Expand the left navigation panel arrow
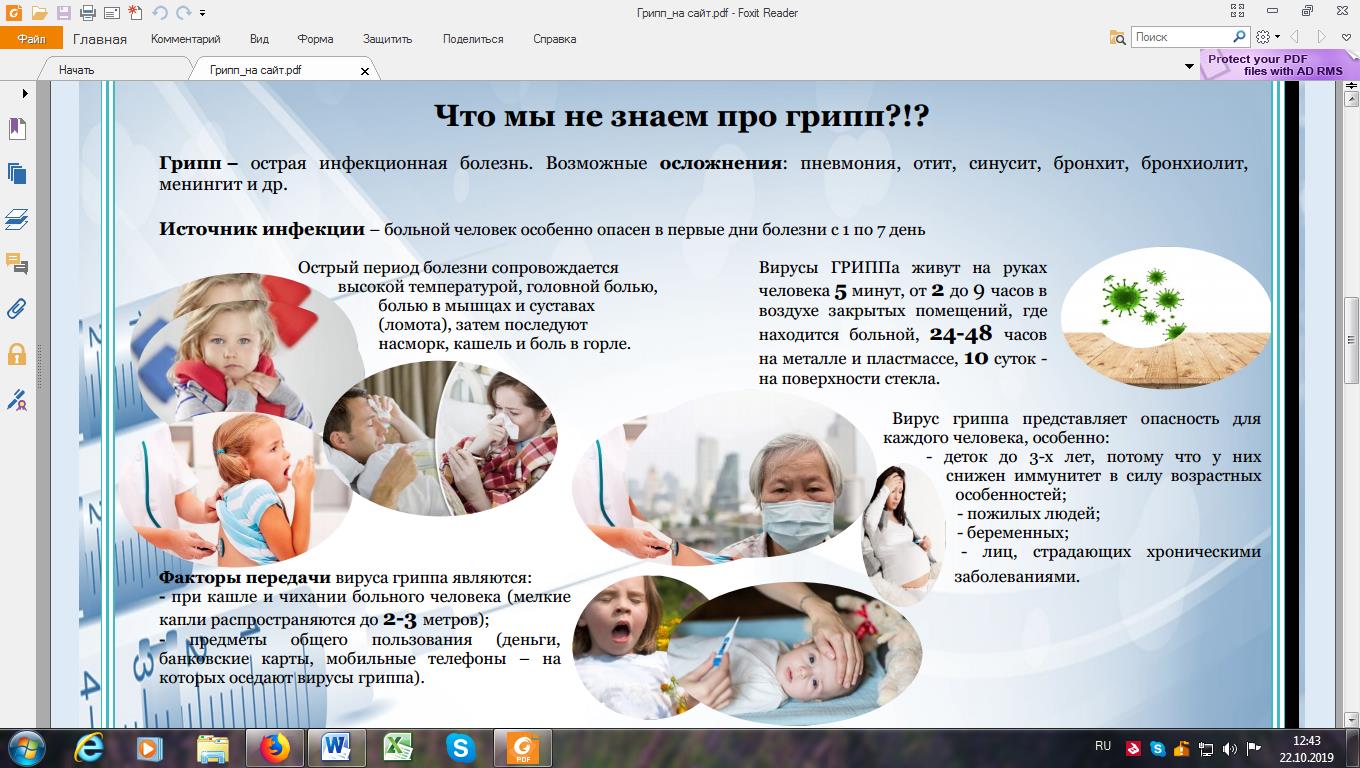Viewport: 1360px width, 768px height. coord(25,94)
